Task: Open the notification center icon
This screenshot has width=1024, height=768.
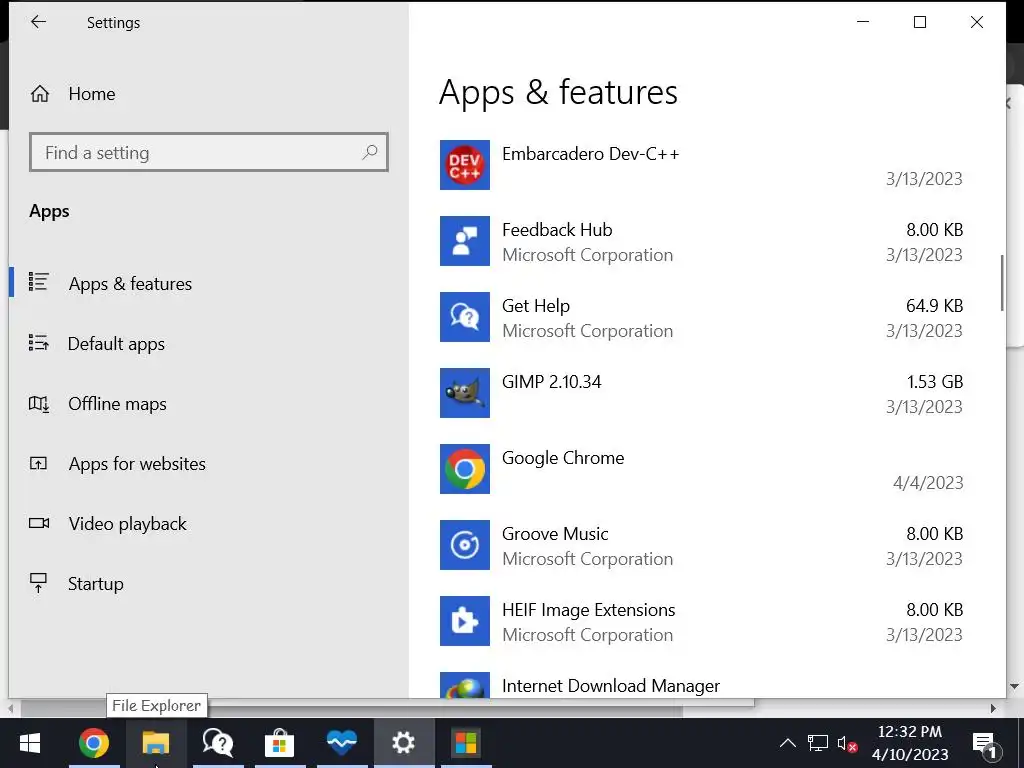Action: tap(985, 744)
